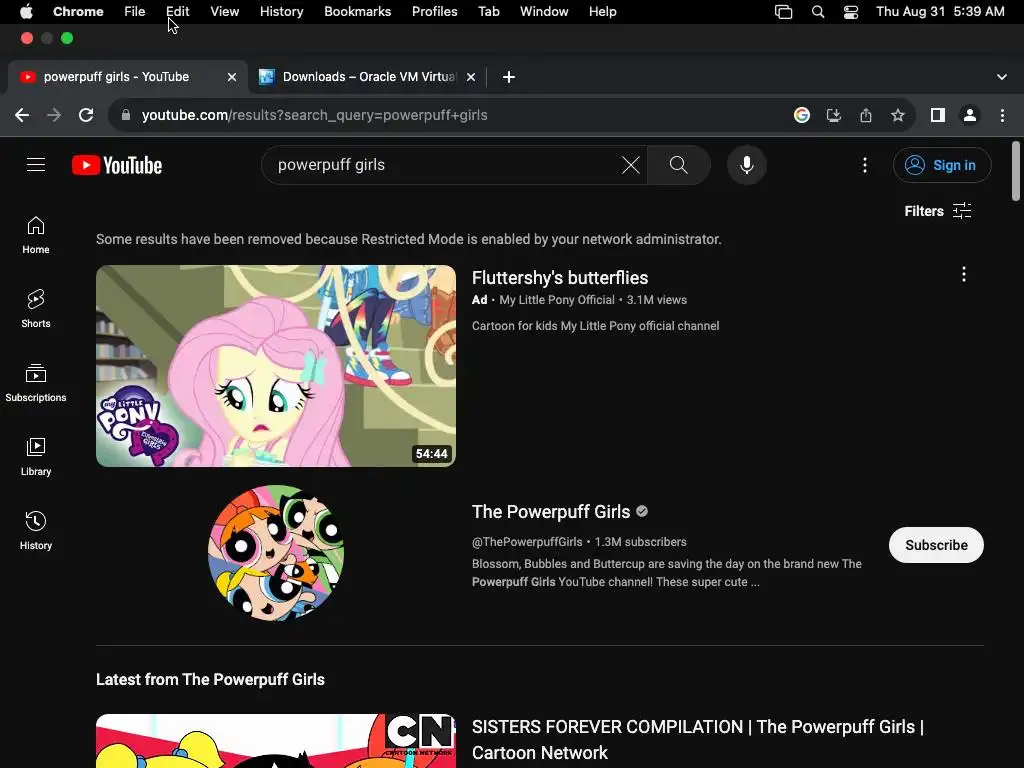Click the Google icon in address bar

click(x=802, y=115)
